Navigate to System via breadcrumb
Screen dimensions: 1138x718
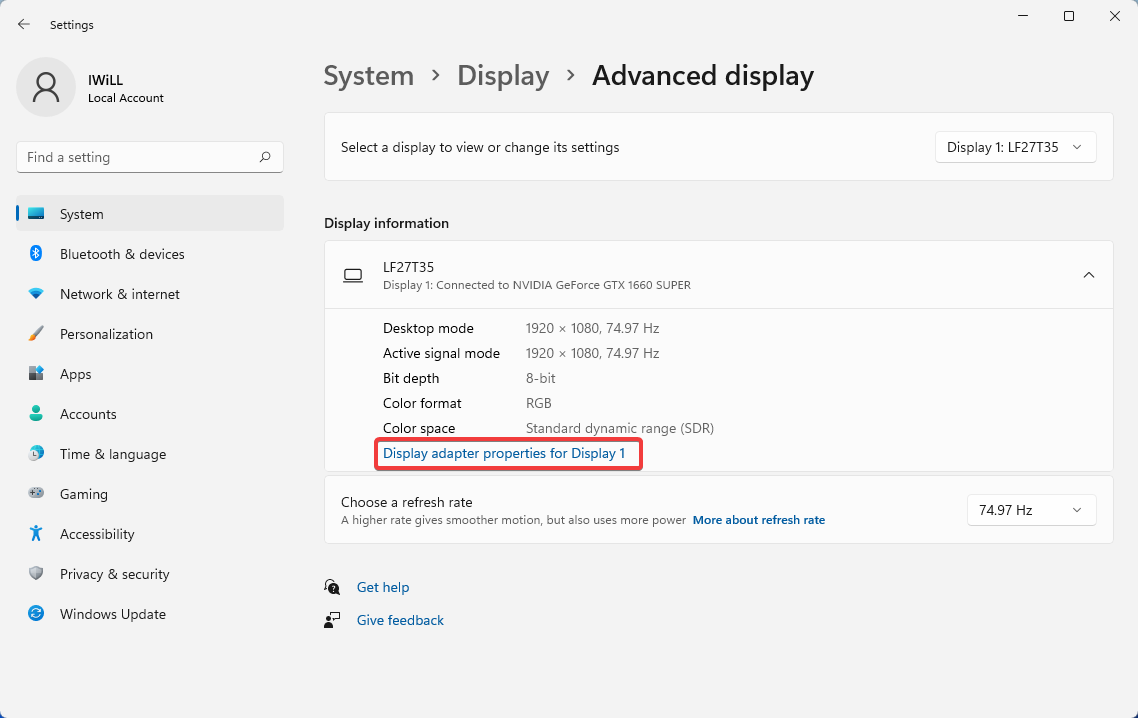(368, 75)
